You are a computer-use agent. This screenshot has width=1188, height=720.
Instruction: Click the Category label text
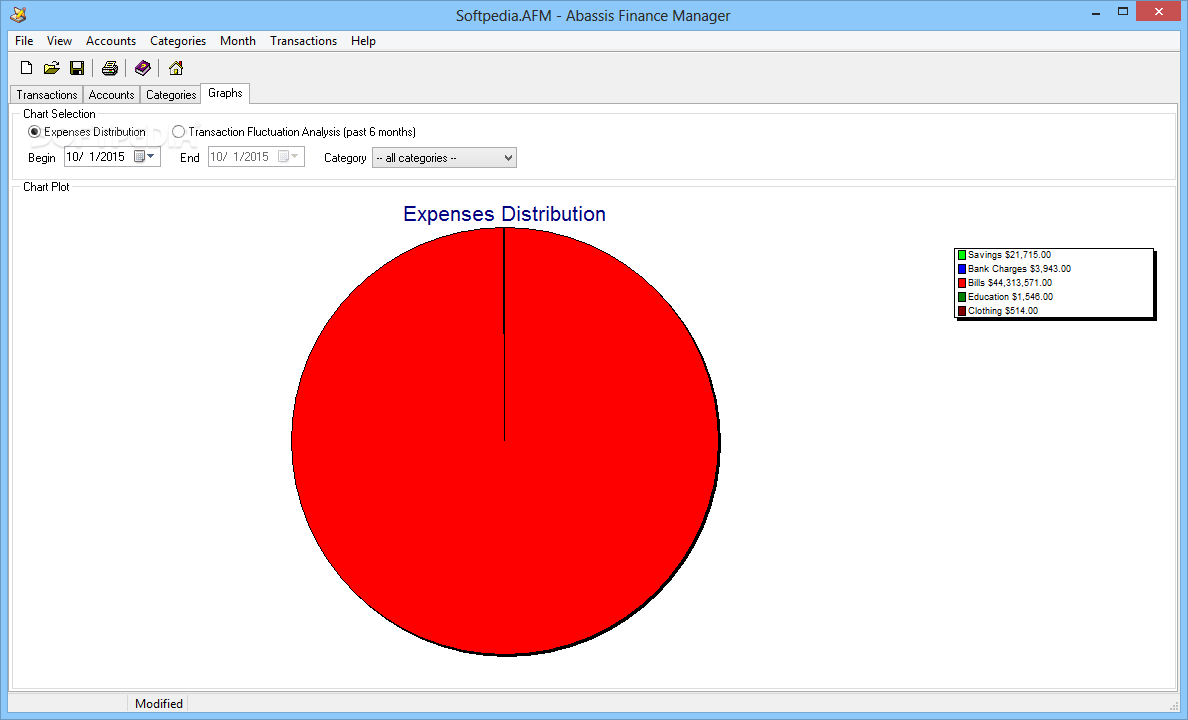(x=345, y=158)
